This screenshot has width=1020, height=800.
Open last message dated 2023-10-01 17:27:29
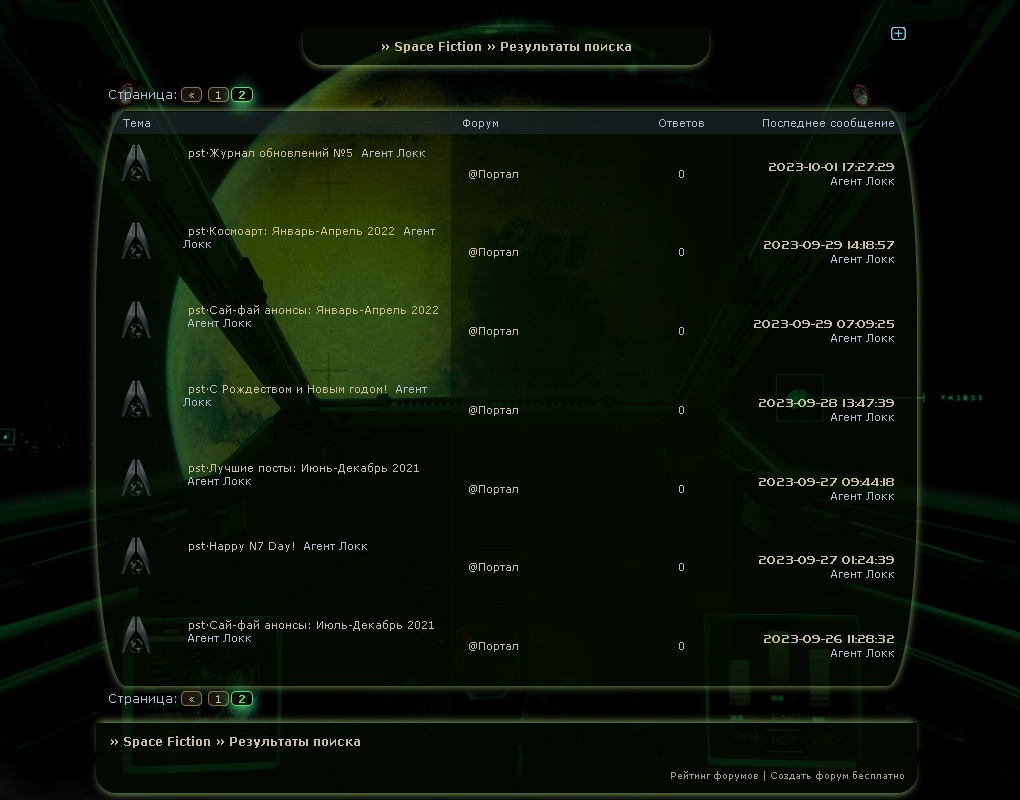831,167
